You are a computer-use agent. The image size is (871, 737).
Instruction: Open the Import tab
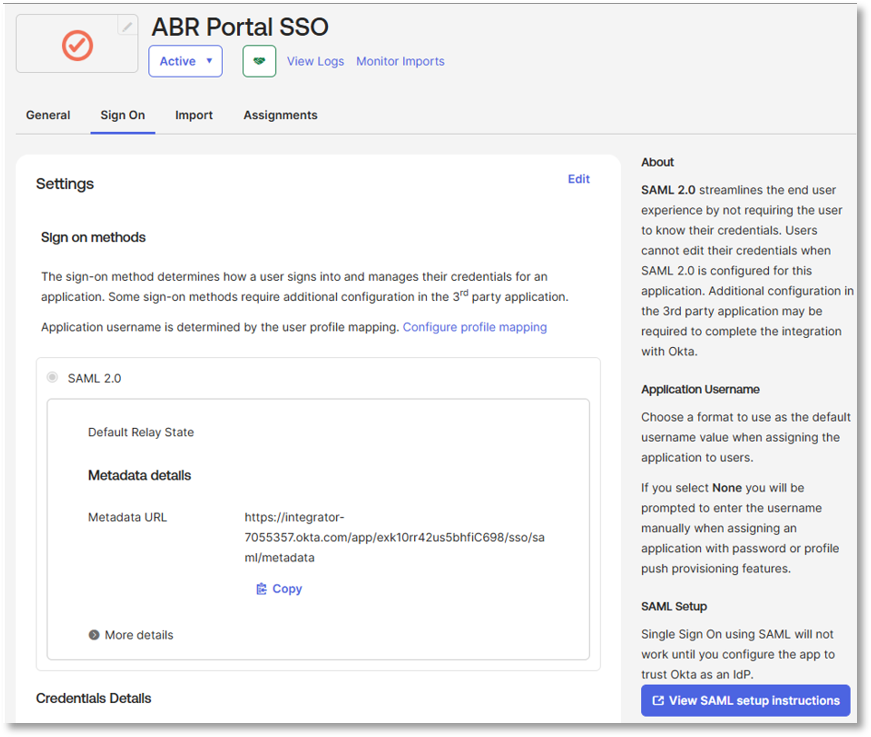tap(194, 115)
